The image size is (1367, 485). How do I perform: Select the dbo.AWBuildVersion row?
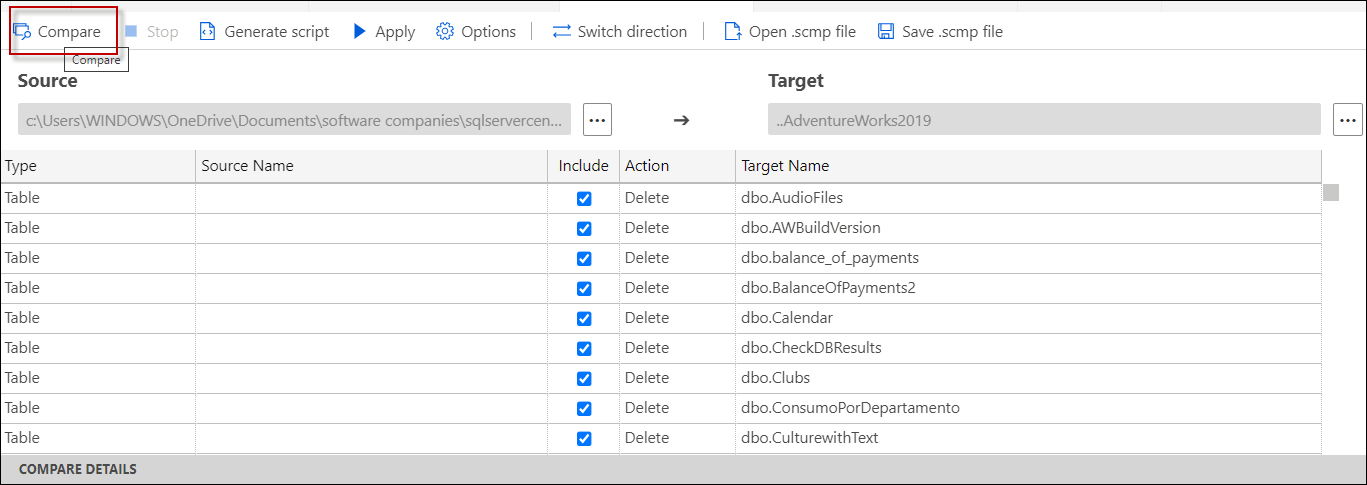coord(810,228)
